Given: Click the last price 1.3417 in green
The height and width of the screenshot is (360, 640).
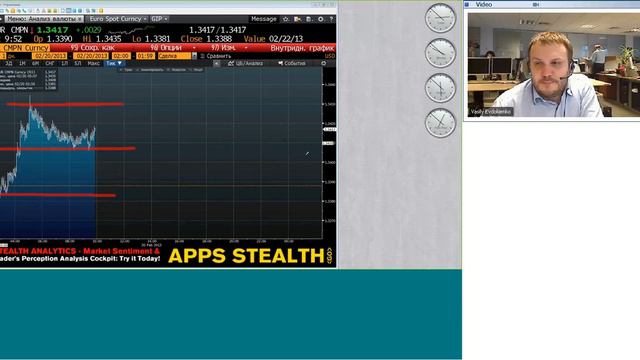Looking at the screenshot, I should click(x=52, y=30).
